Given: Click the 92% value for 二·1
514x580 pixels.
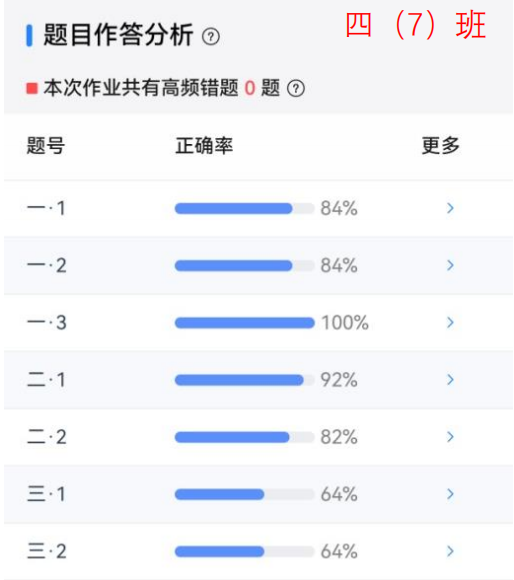Looking at the screenshot, I should pos(339,380).
